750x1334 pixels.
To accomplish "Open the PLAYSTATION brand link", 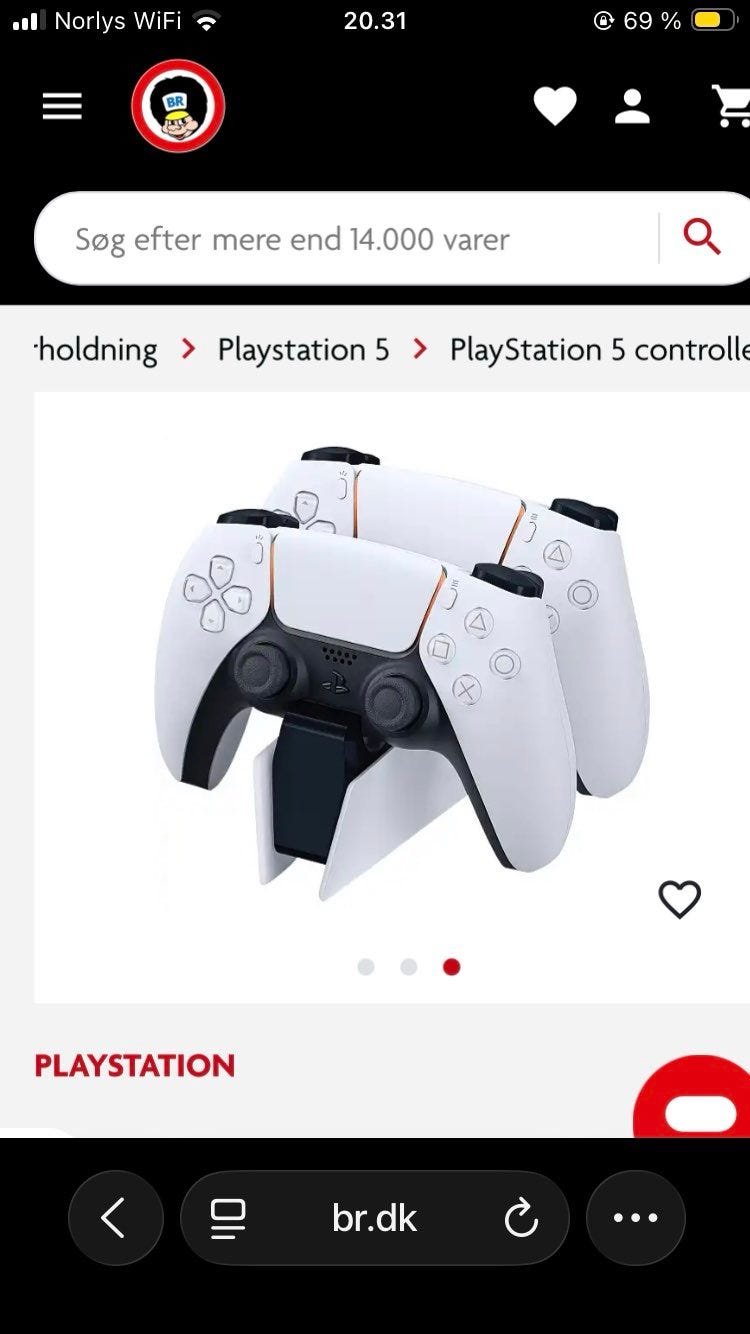I will click(x=135, y=1066).
